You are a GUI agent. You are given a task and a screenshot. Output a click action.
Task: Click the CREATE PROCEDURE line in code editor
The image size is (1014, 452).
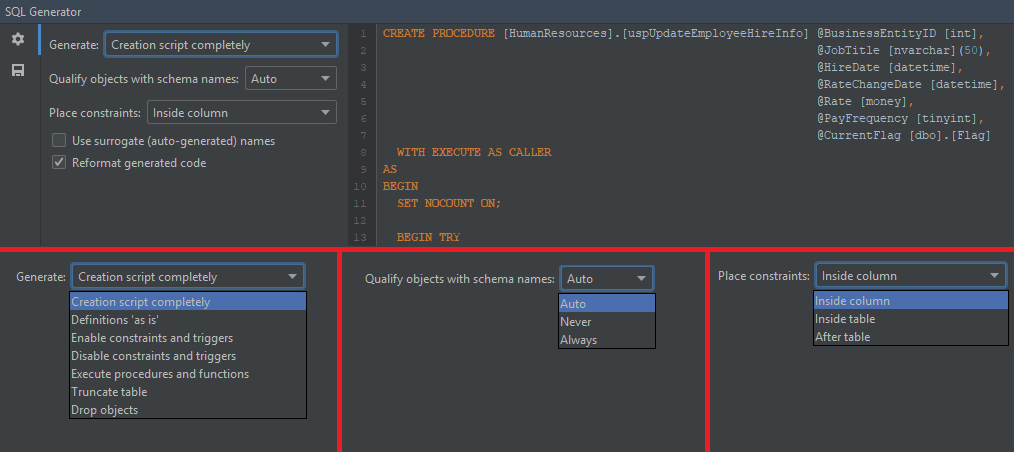595,34
